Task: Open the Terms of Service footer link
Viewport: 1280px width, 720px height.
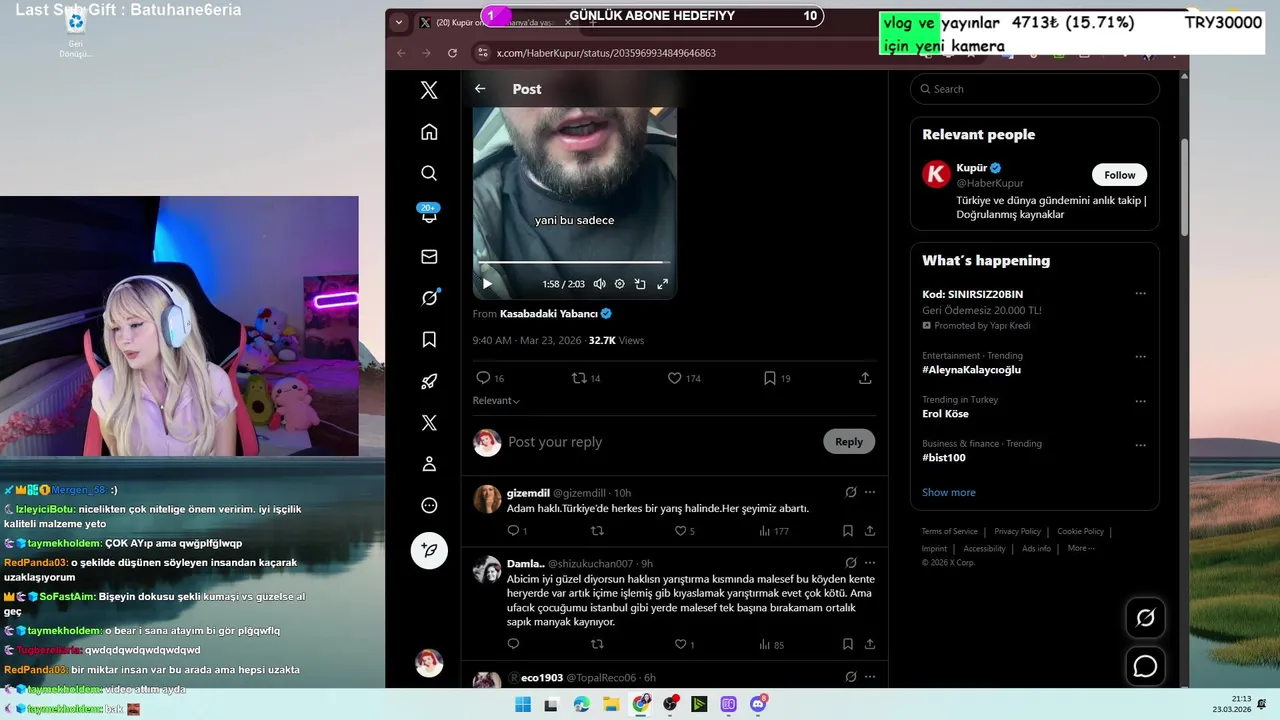Action: 949,531
